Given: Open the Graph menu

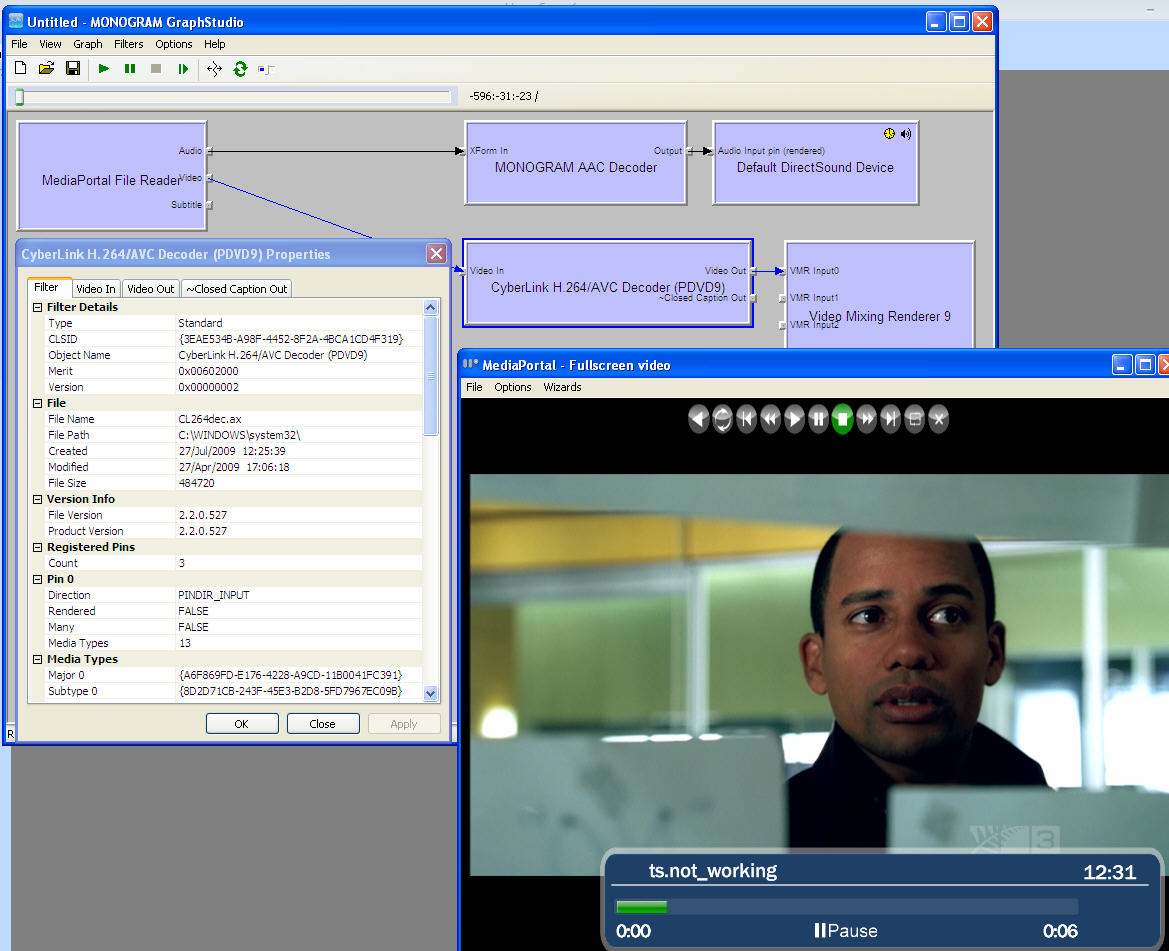Looking at the screenshot, I should point(87,44).
